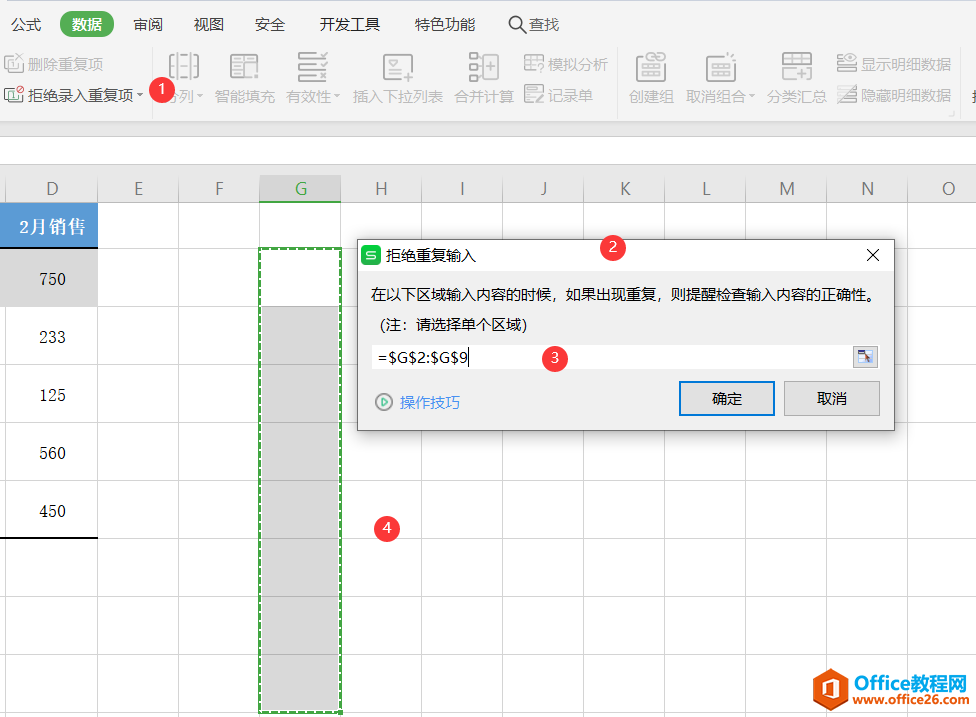Confirm the dialog with 确定
This screenshot has width=976, height=717.
726,398
